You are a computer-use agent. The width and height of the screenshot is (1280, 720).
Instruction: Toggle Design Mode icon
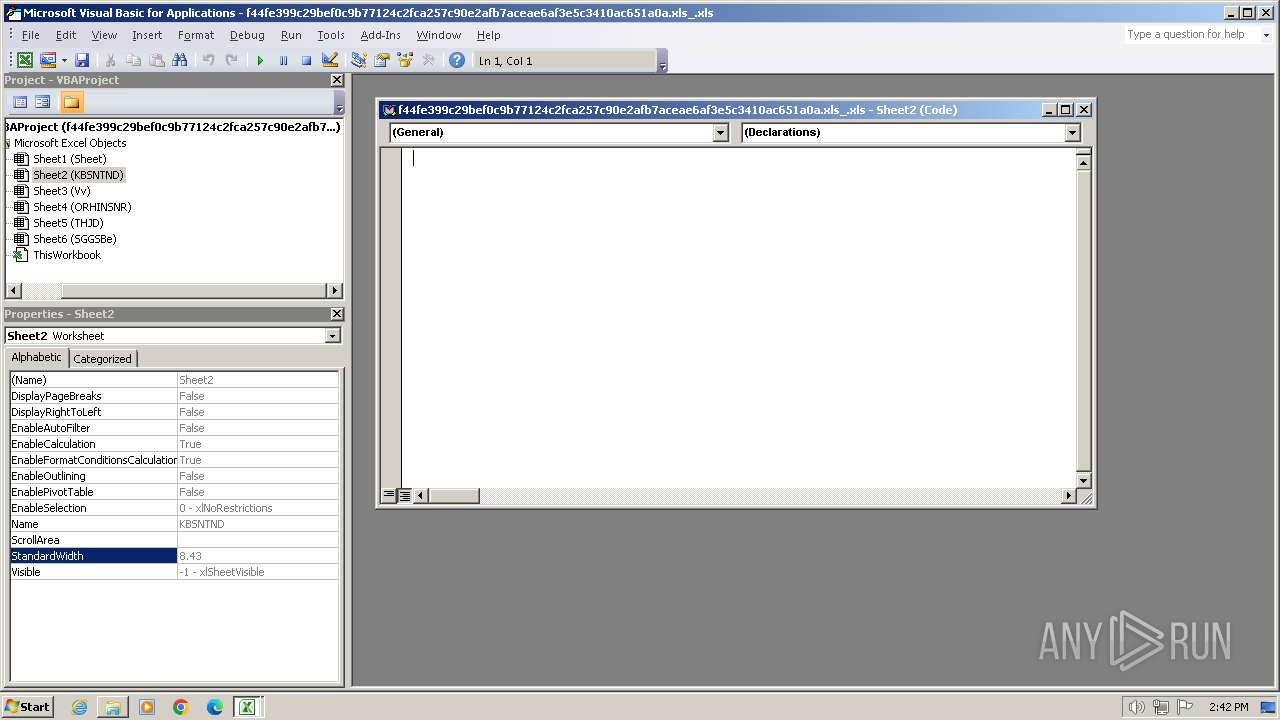click(329, 61)
